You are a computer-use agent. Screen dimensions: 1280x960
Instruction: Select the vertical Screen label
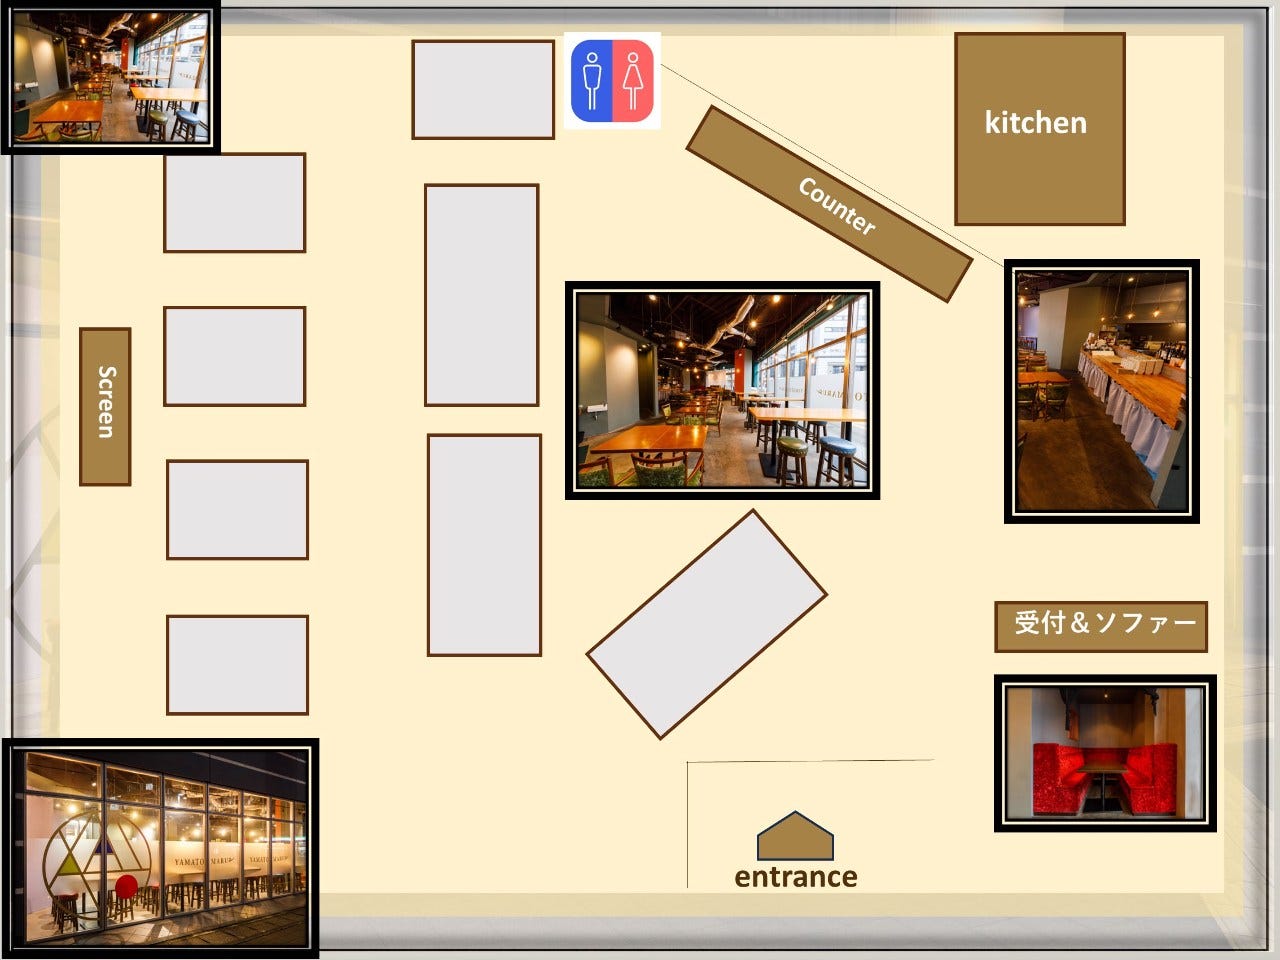pos(105,406)
